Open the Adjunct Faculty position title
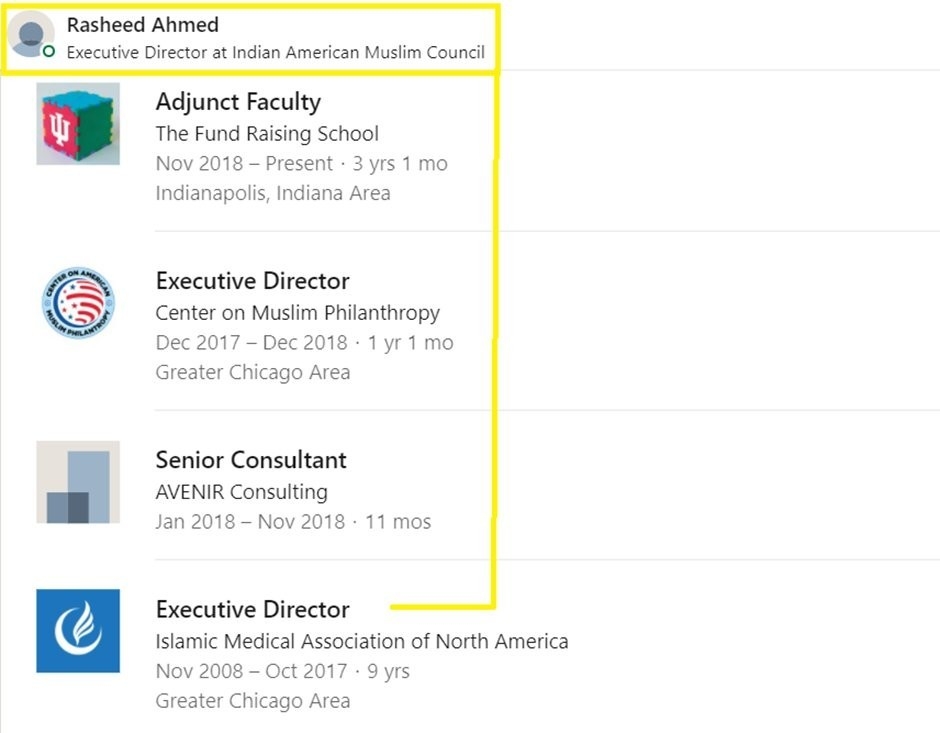Image resolution: width=940 pixels, height=733 pixels. (238, 102)
